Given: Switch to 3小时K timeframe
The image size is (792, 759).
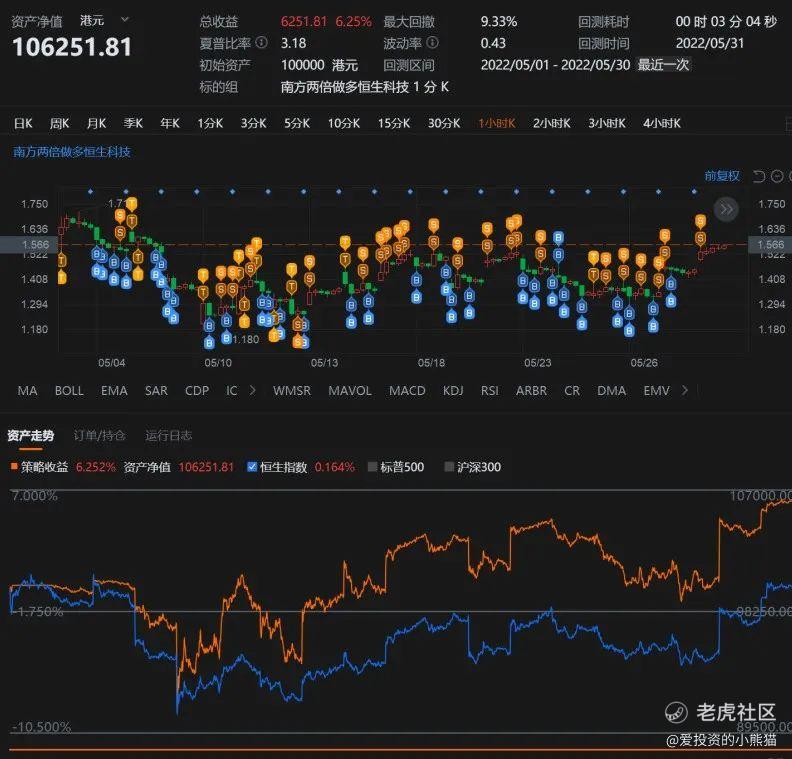Looking at the screenshot, I should click(x=607, y=123).
